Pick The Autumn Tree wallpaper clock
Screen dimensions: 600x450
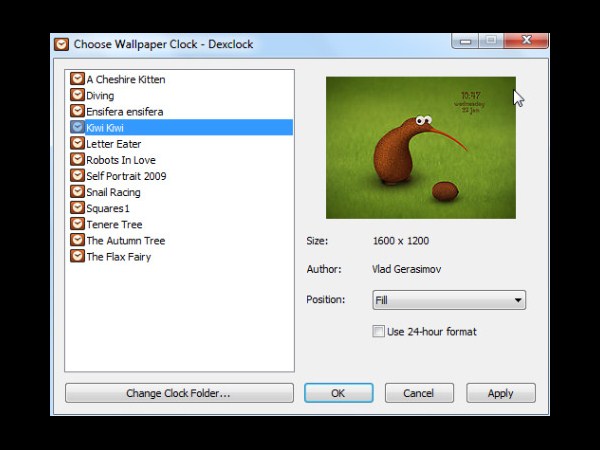(125, 240)
